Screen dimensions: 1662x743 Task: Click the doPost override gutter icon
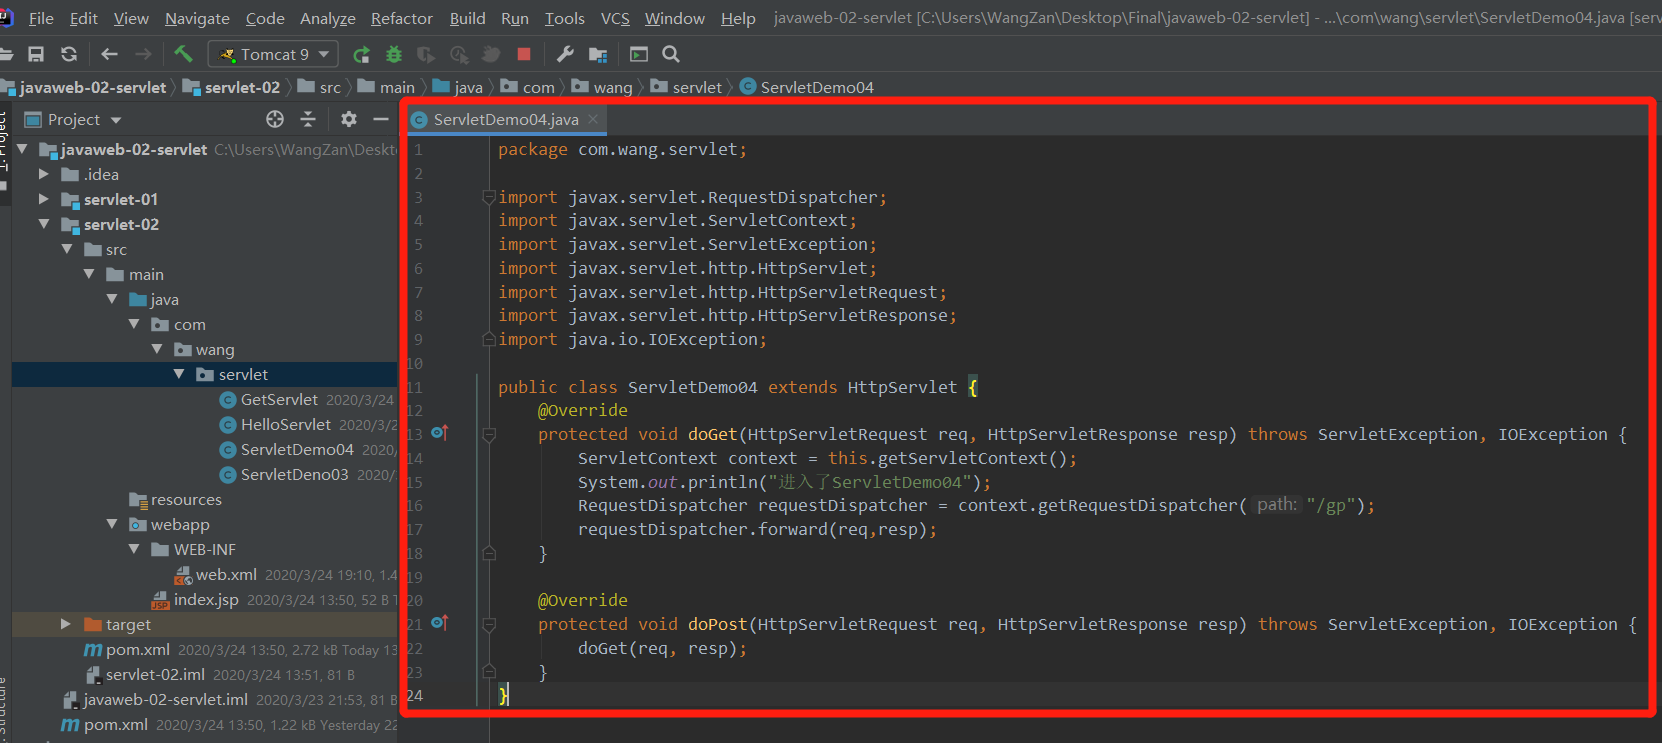[x=440, y=623]
